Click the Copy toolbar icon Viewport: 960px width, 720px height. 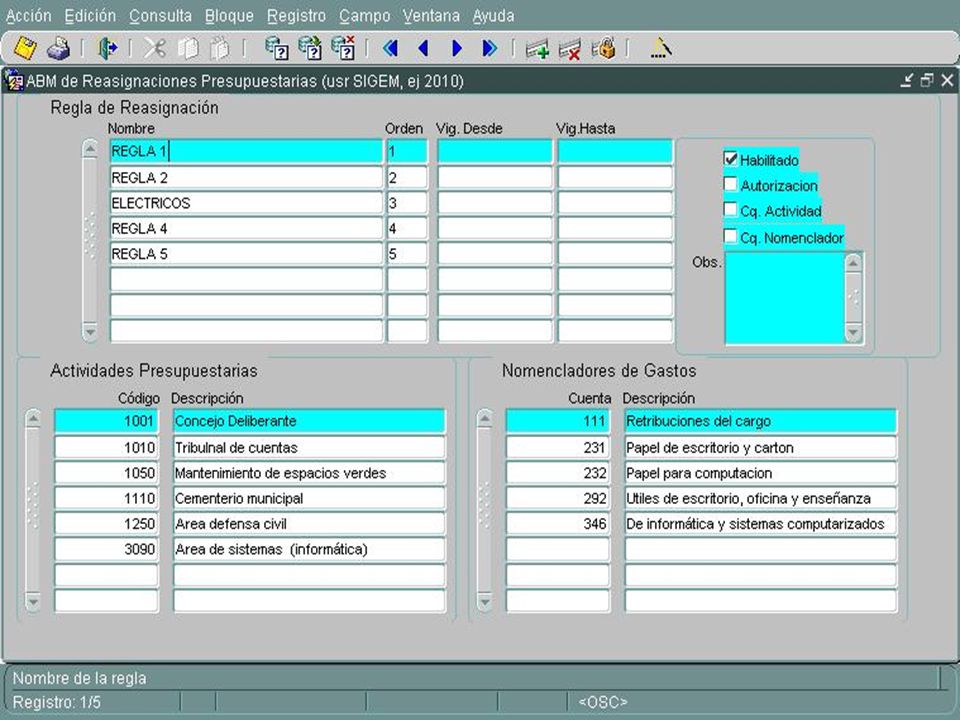[x=187, y=48]
